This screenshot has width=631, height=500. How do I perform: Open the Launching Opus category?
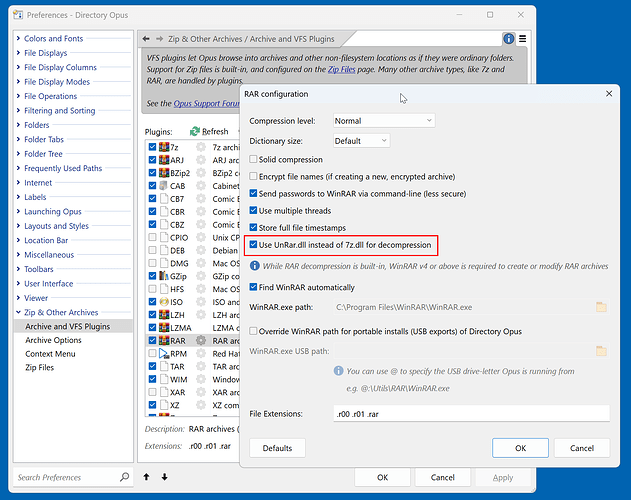click(53, 211)
